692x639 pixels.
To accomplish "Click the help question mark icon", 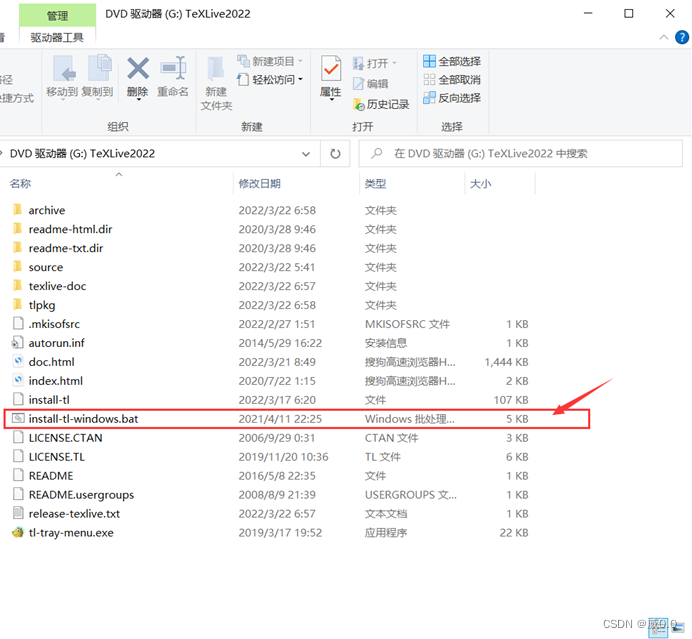I will pyautogui.click(x=682, y=37).
